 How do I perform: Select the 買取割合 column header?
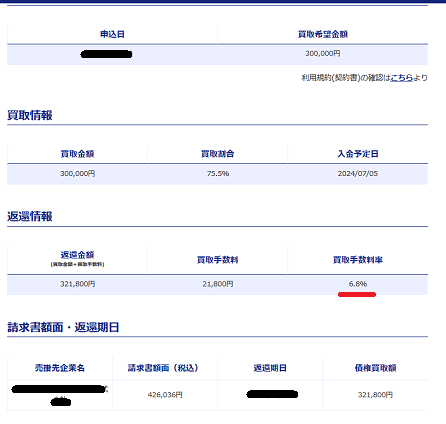click(x=217, y=154)
